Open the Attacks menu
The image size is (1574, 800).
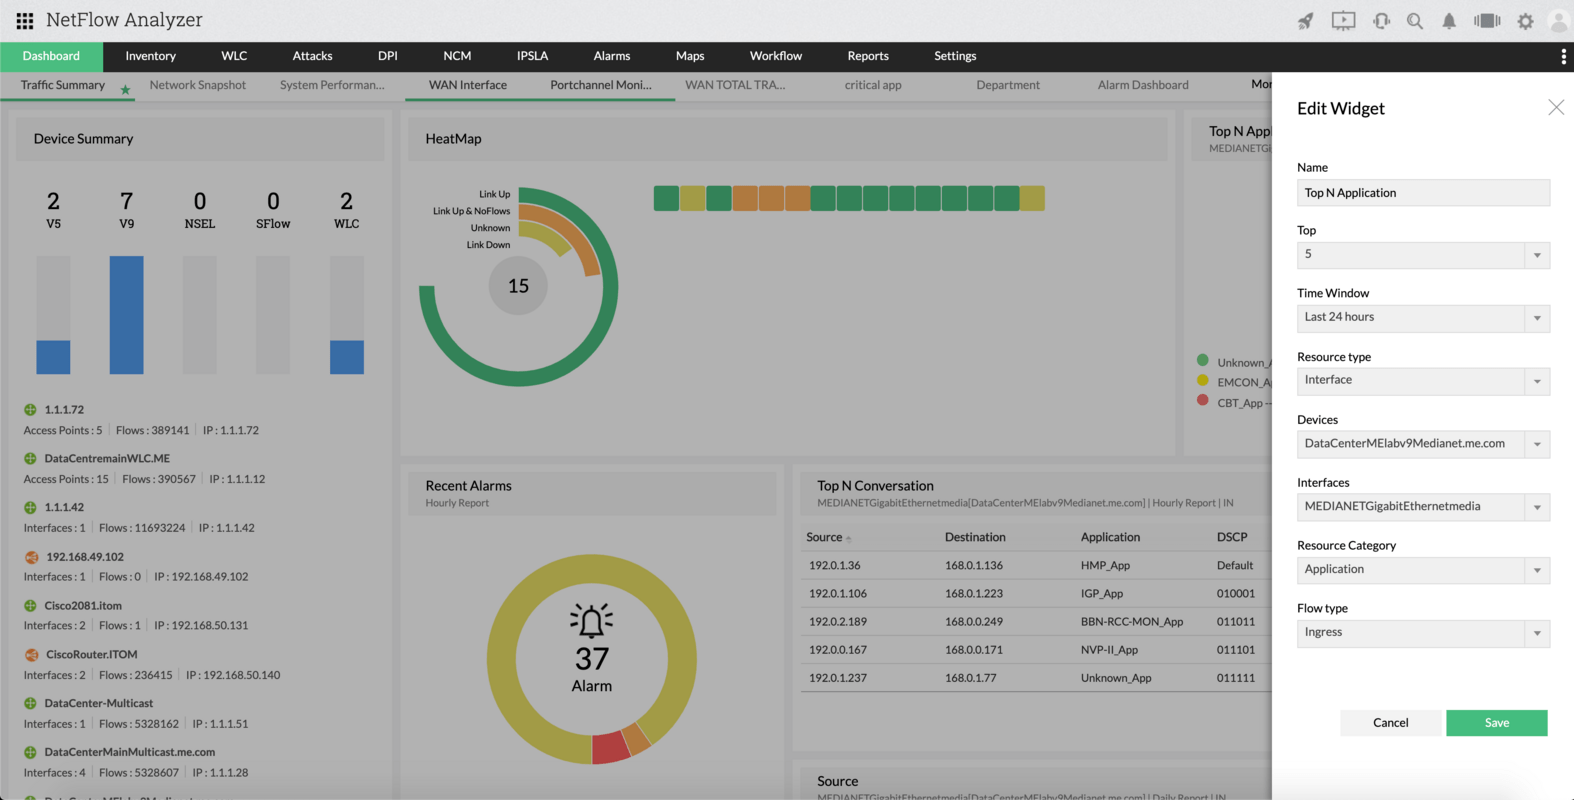click(x=312, y=56)
